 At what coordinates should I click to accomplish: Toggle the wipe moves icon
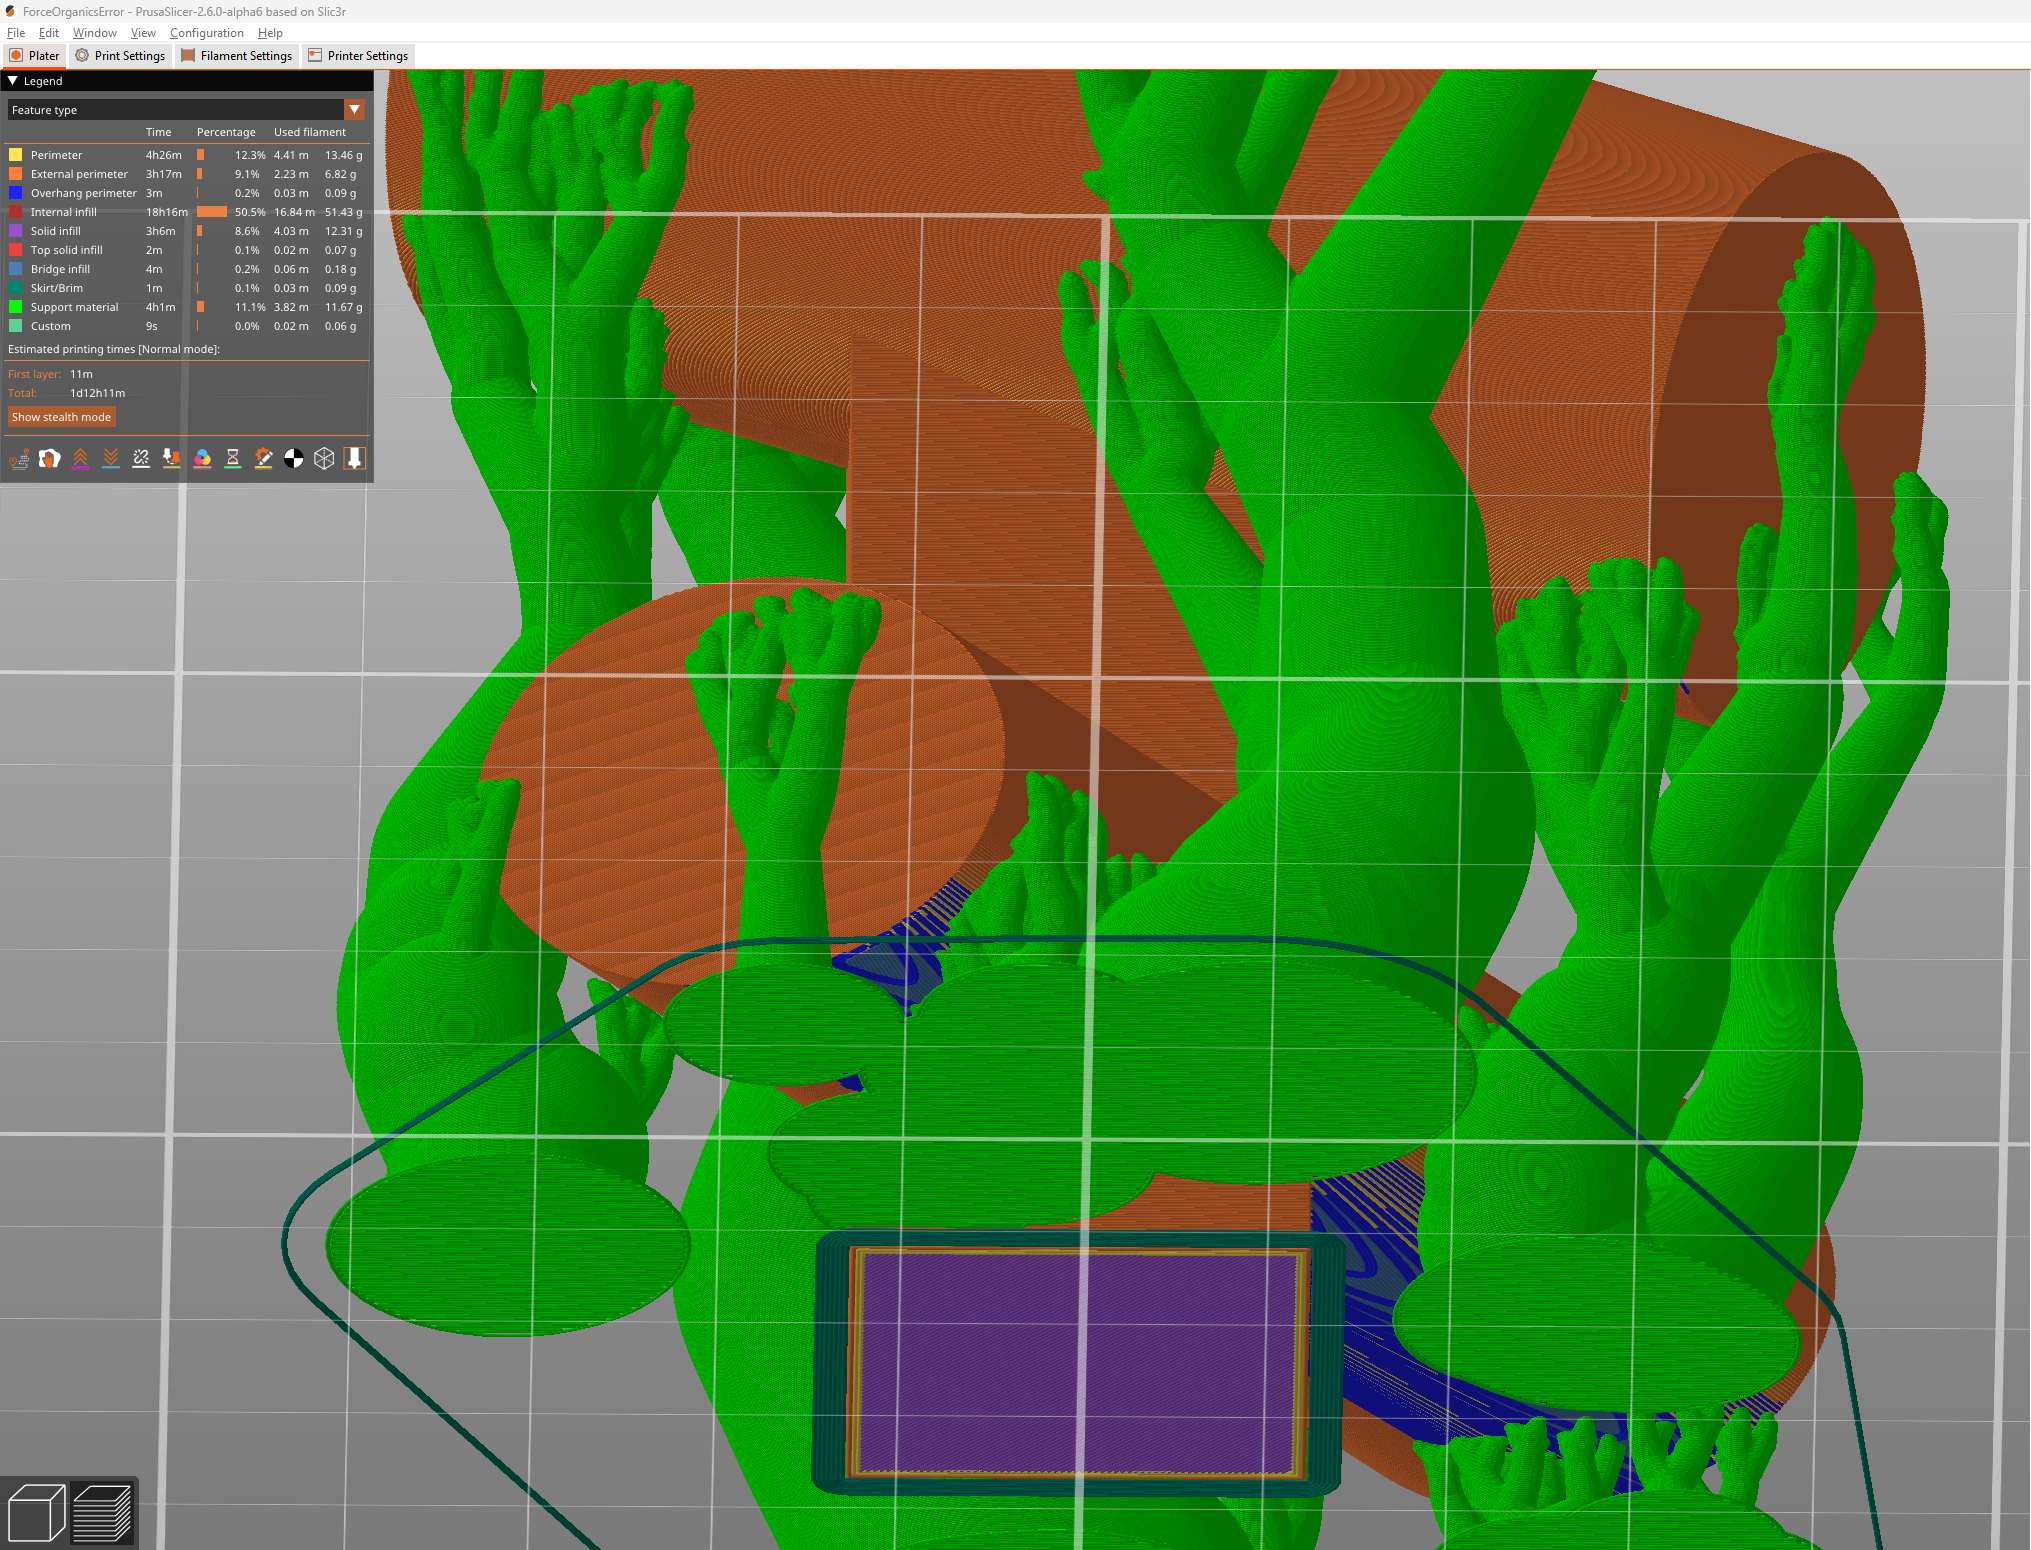50,458
